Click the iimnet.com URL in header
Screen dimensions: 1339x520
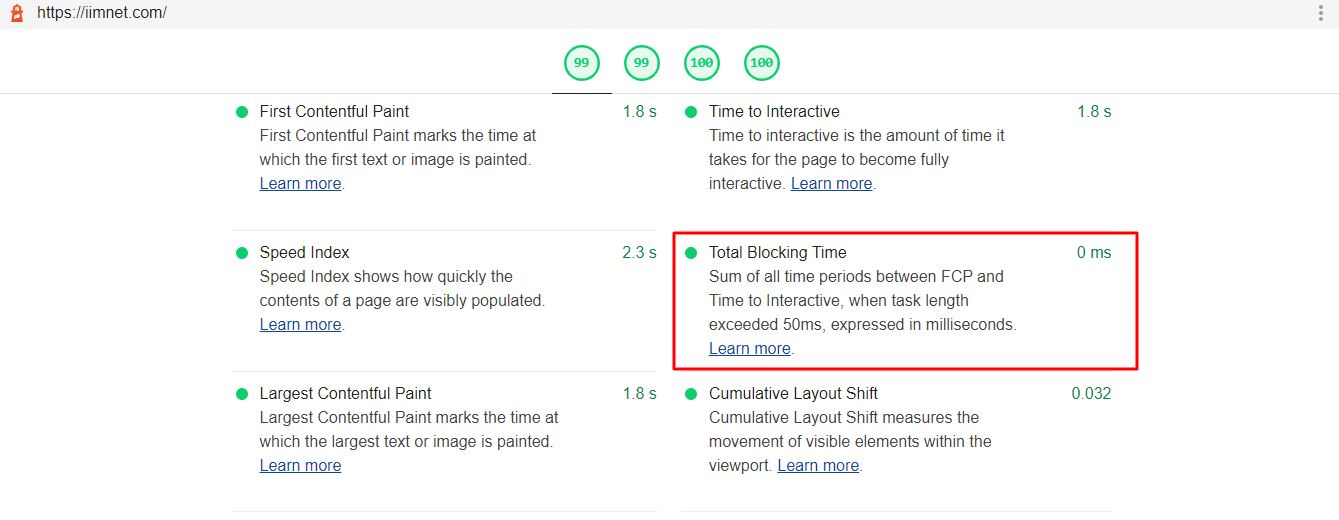tap(102, 13)
